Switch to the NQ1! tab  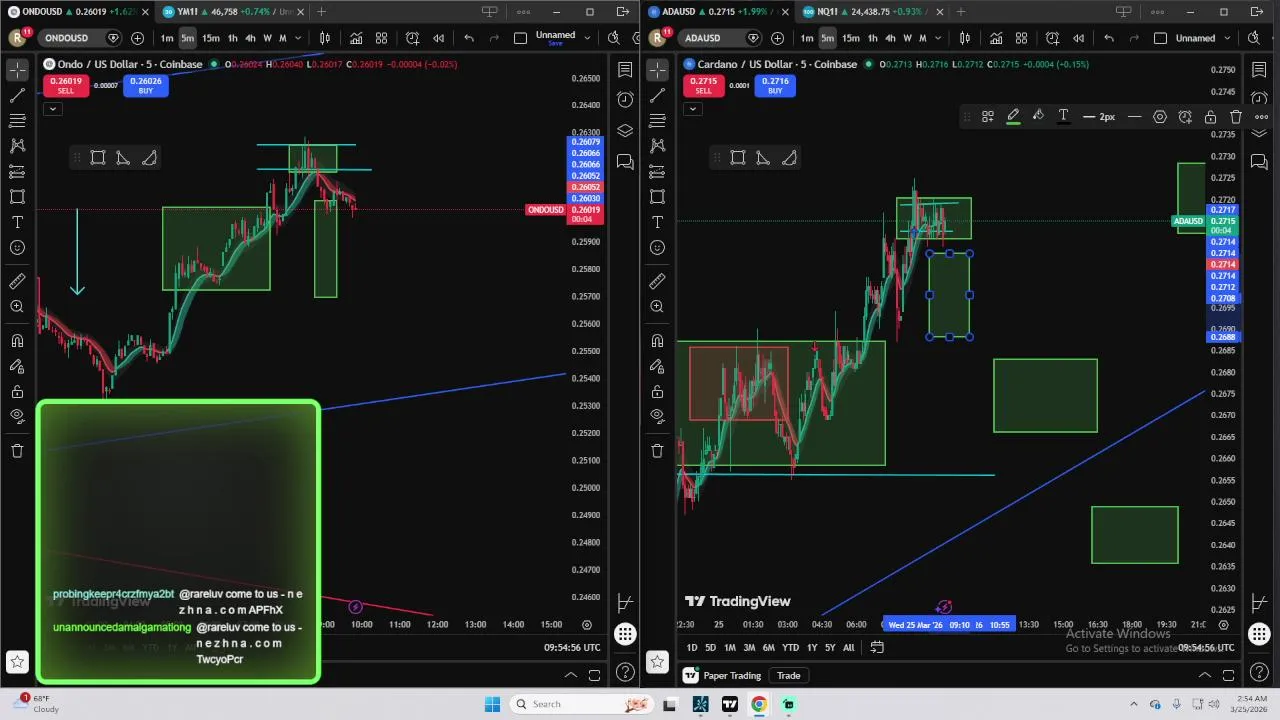870,12
